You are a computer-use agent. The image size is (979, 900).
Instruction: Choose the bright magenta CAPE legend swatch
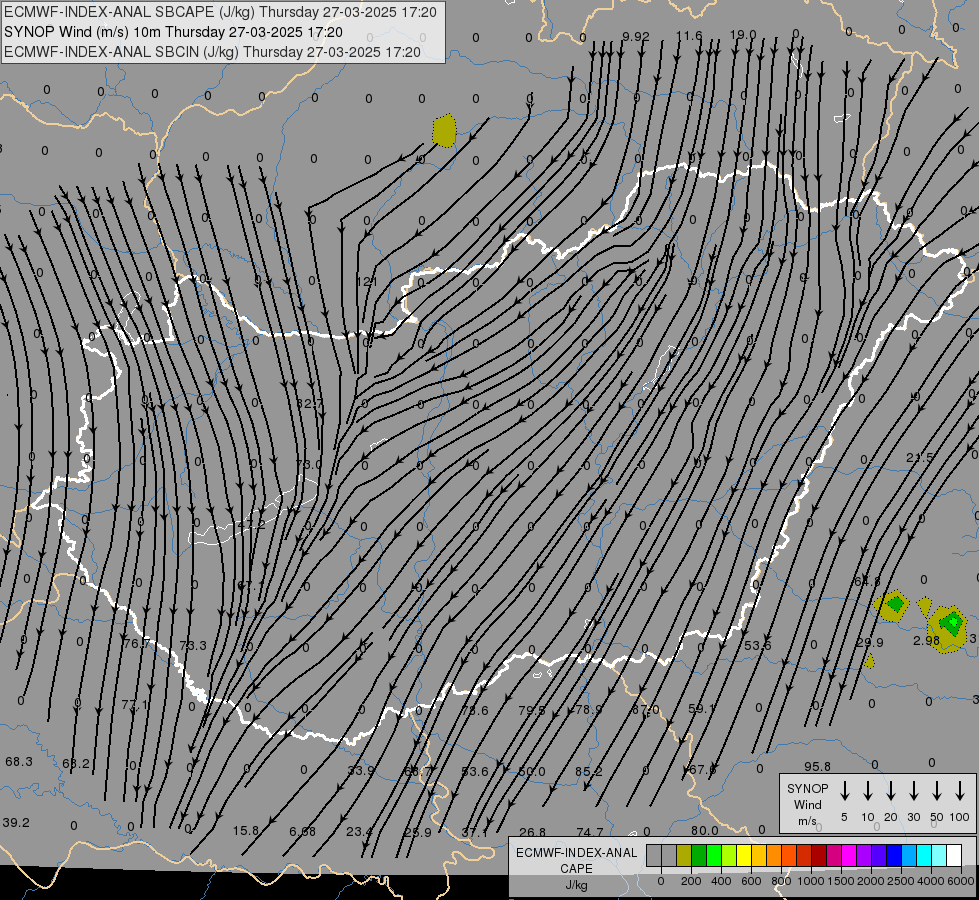(x=849, y=856)
